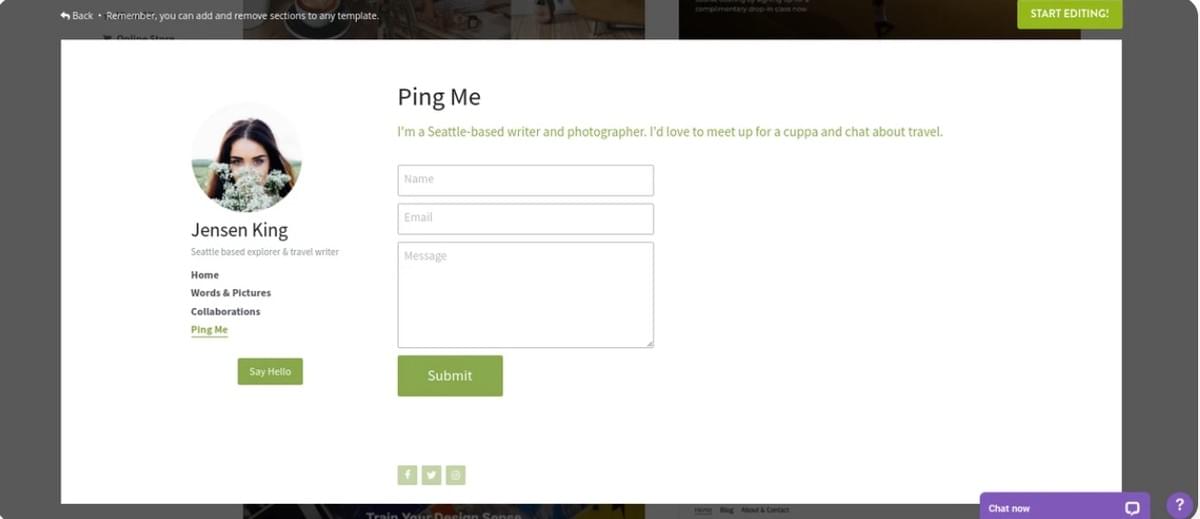Click the green Submit button
Viewport: 1200px width, 519px height.
[x=450, y=376]
